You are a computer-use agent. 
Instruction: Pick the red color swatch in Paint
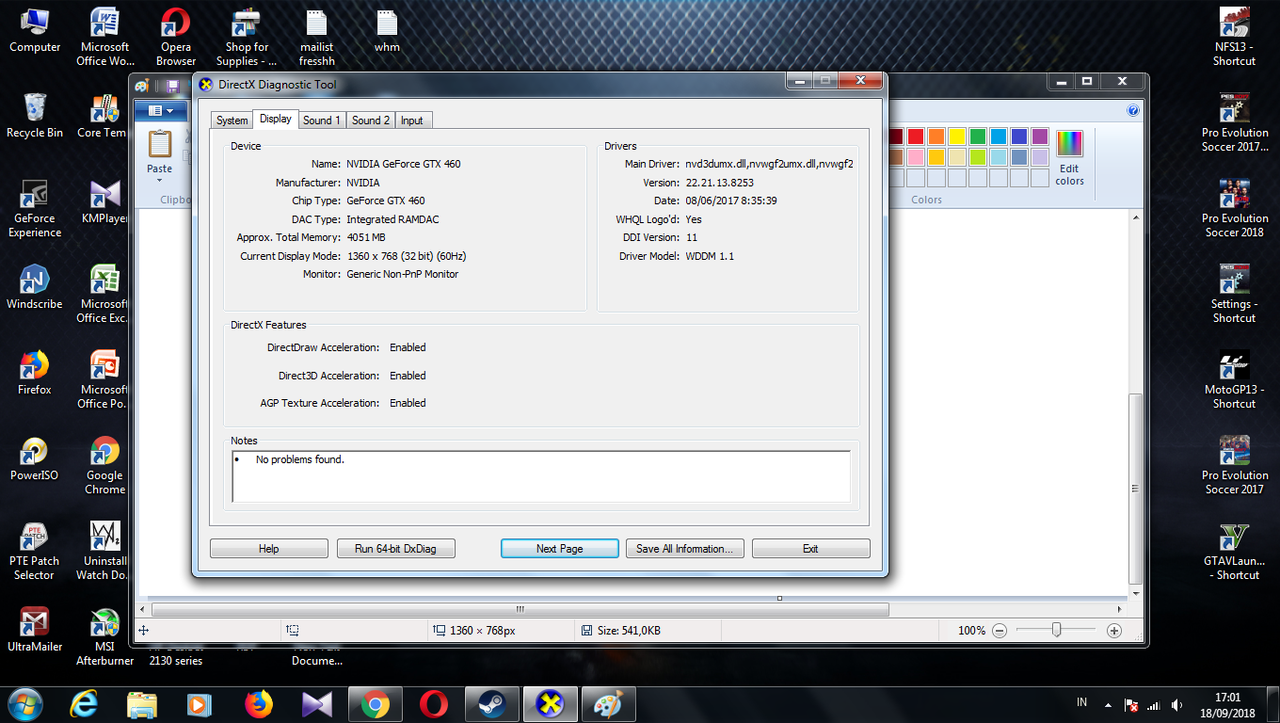915,136
